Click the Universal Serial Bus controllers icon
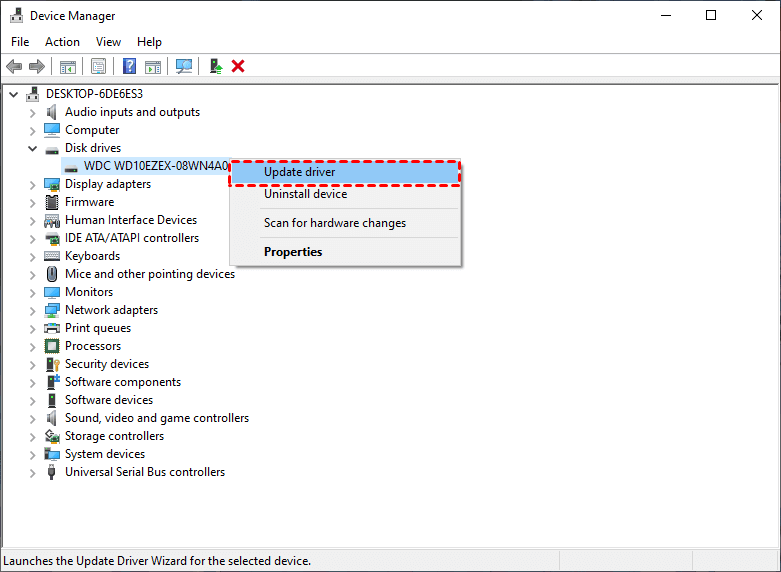Image resolution: width=781 pixels, height=572 pixels. 51,472
